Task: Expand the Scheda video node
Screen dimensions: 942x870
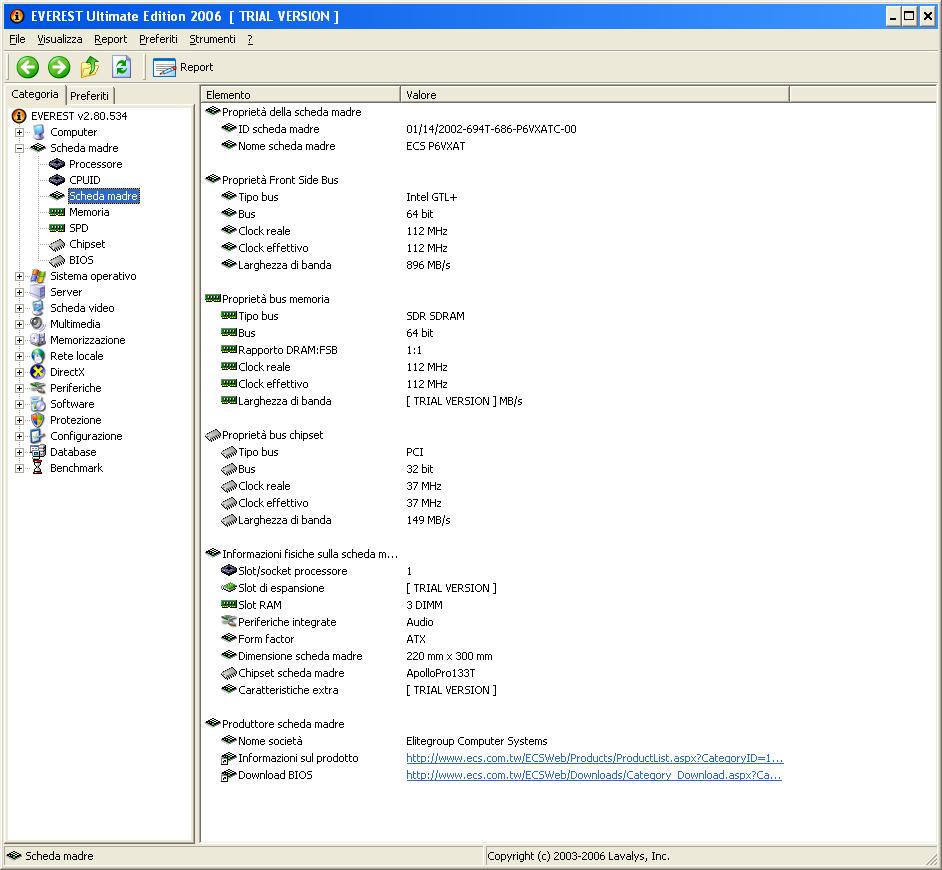Action: [x=19, y=308]
